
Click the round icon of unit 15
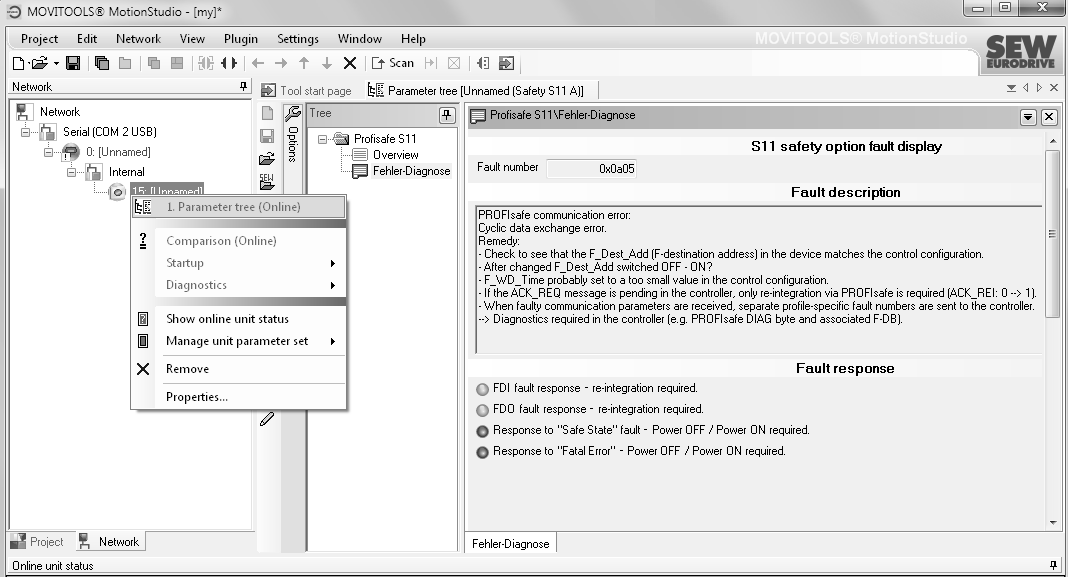(117, 192)
